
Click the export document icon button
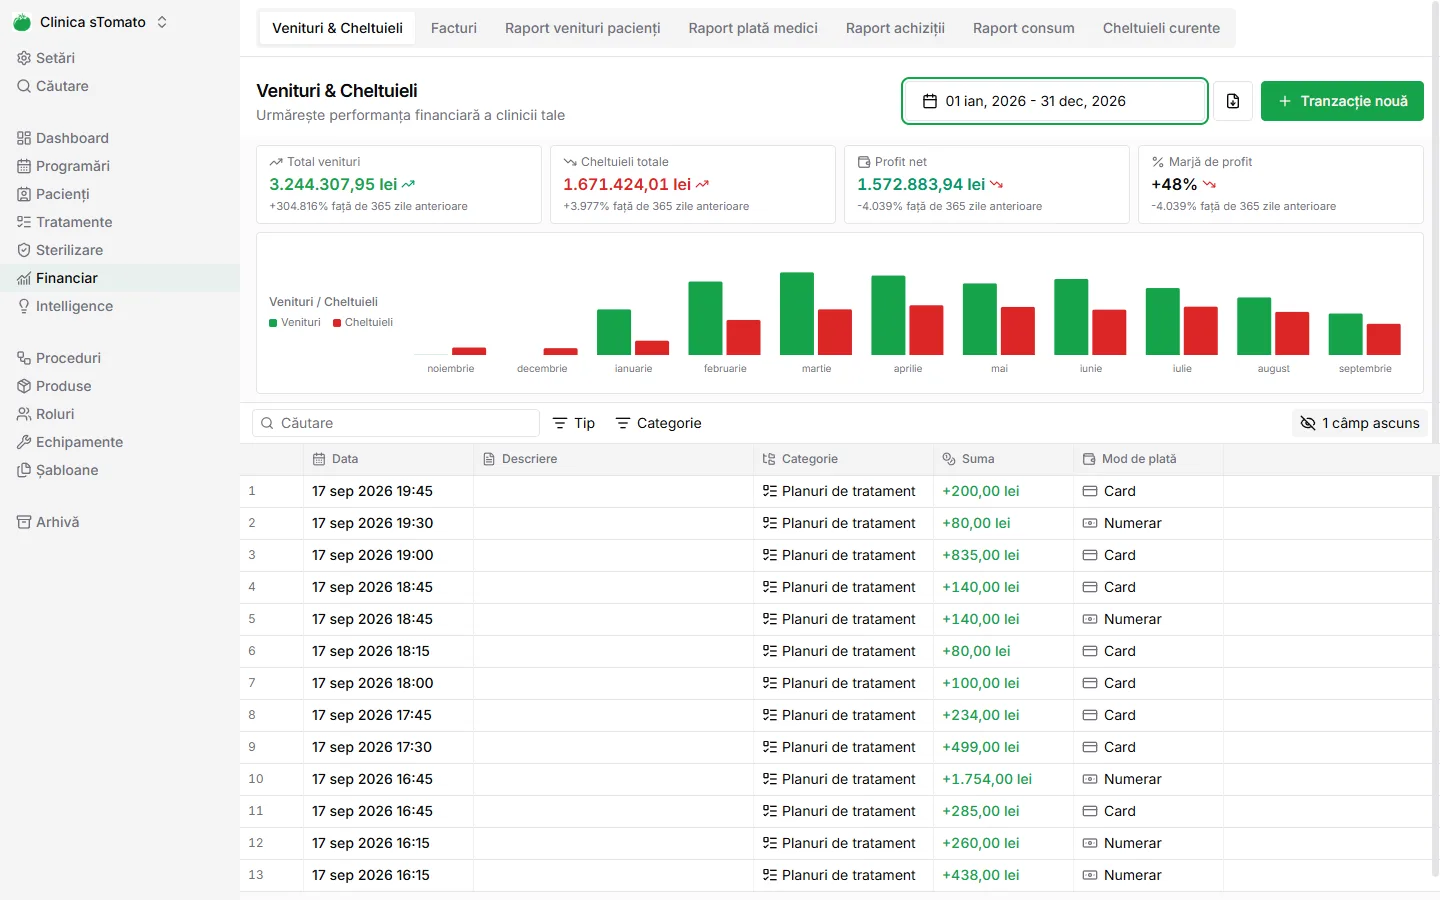tap(1233, 101)
